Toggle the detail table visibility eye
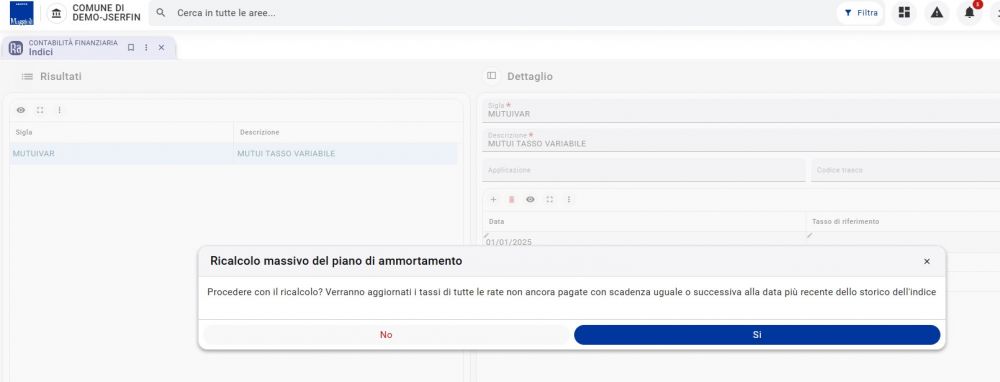The image size is (1000, 382). [530, 200]
